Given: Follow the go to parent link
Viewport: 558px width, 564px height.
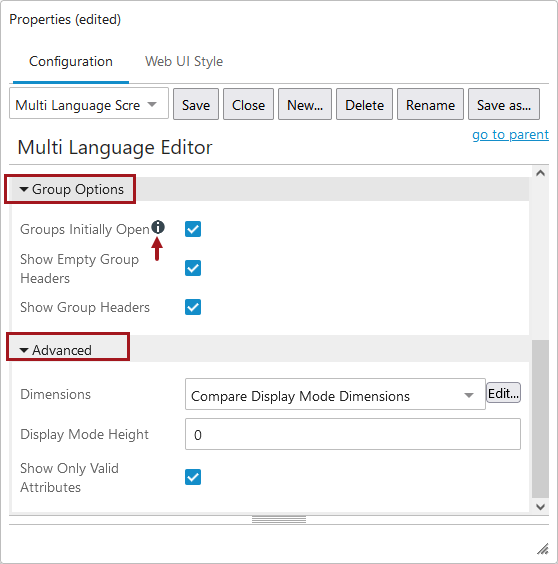Looking at the screenshot, I should click(x=511, y=135).
